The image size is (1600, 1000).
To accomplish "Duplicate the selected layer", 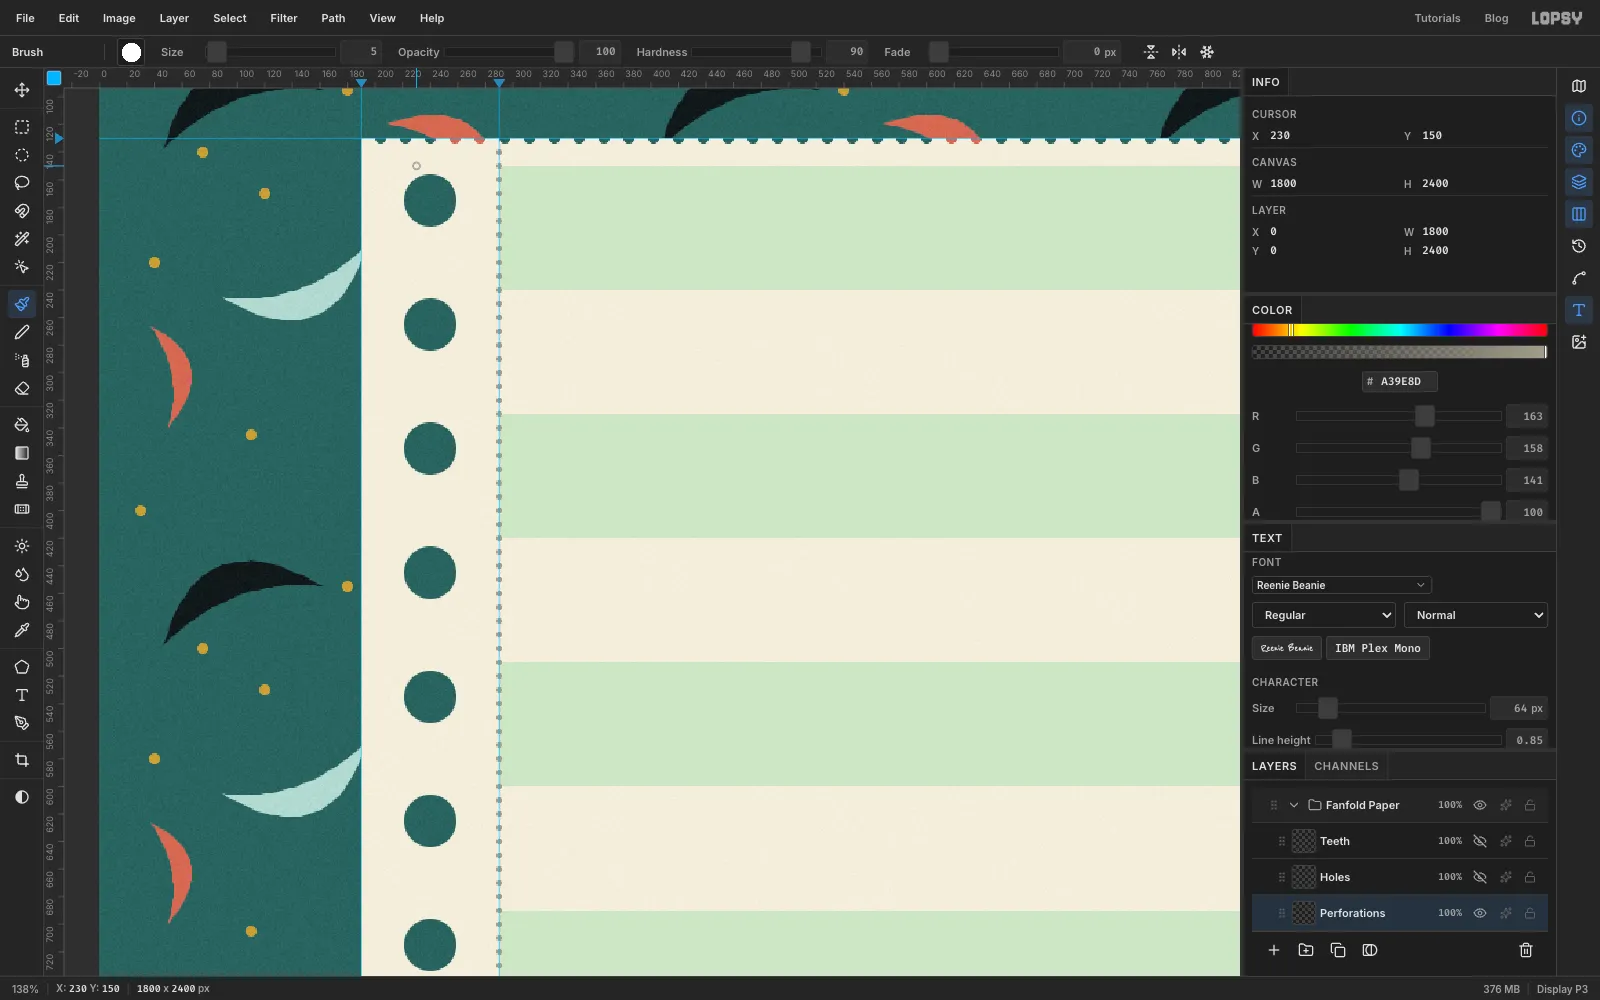I will pos(1338,950).
